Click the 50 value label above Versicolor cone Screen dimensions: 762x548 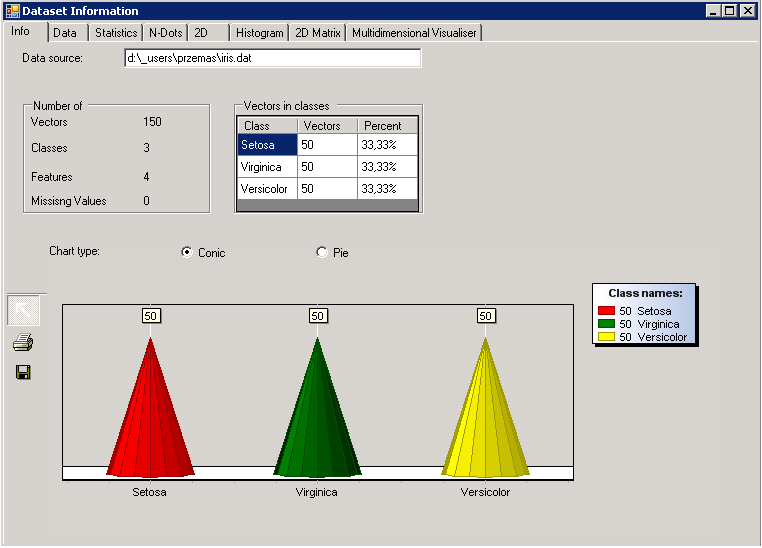[485, 316]
